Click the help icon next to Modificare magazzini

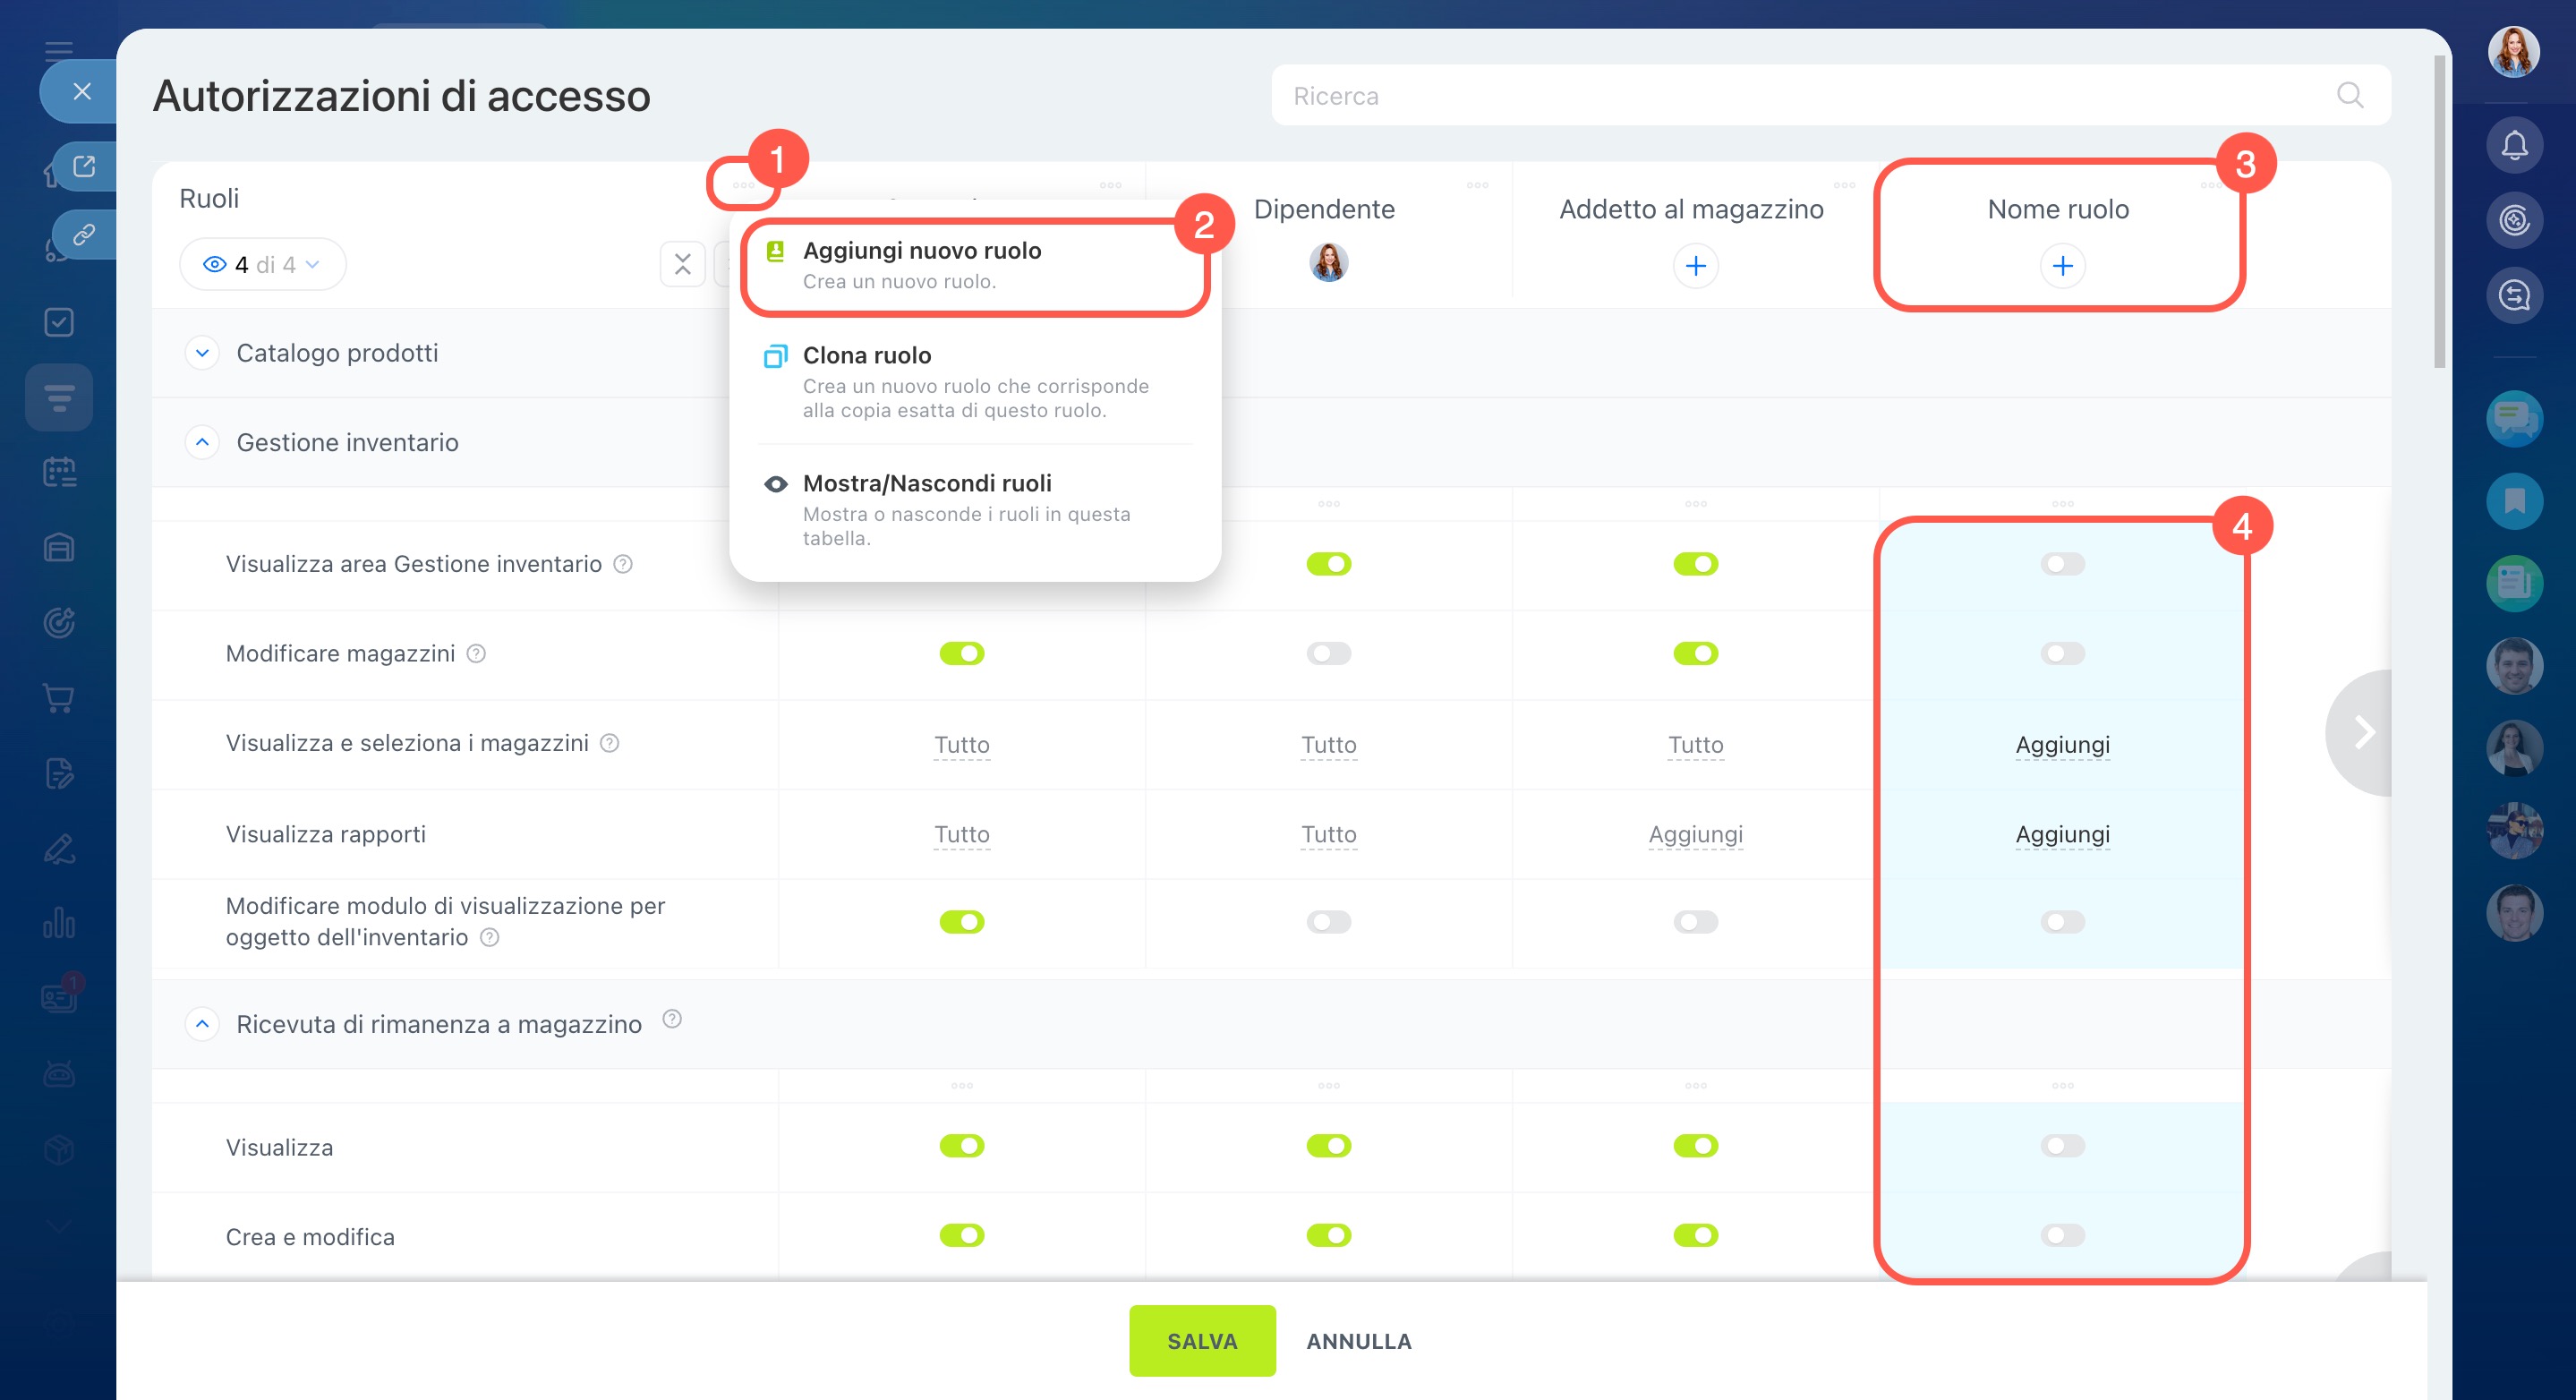tap(477, 654)
